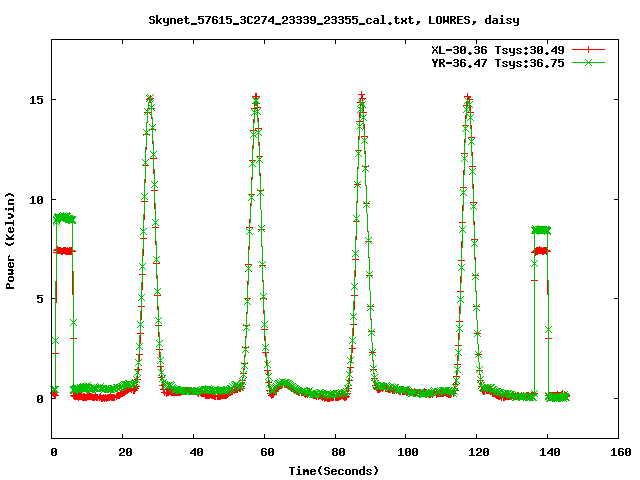Click y-axis tick label 0
This screenshot has width=640, height=480.
click(40, 399)
